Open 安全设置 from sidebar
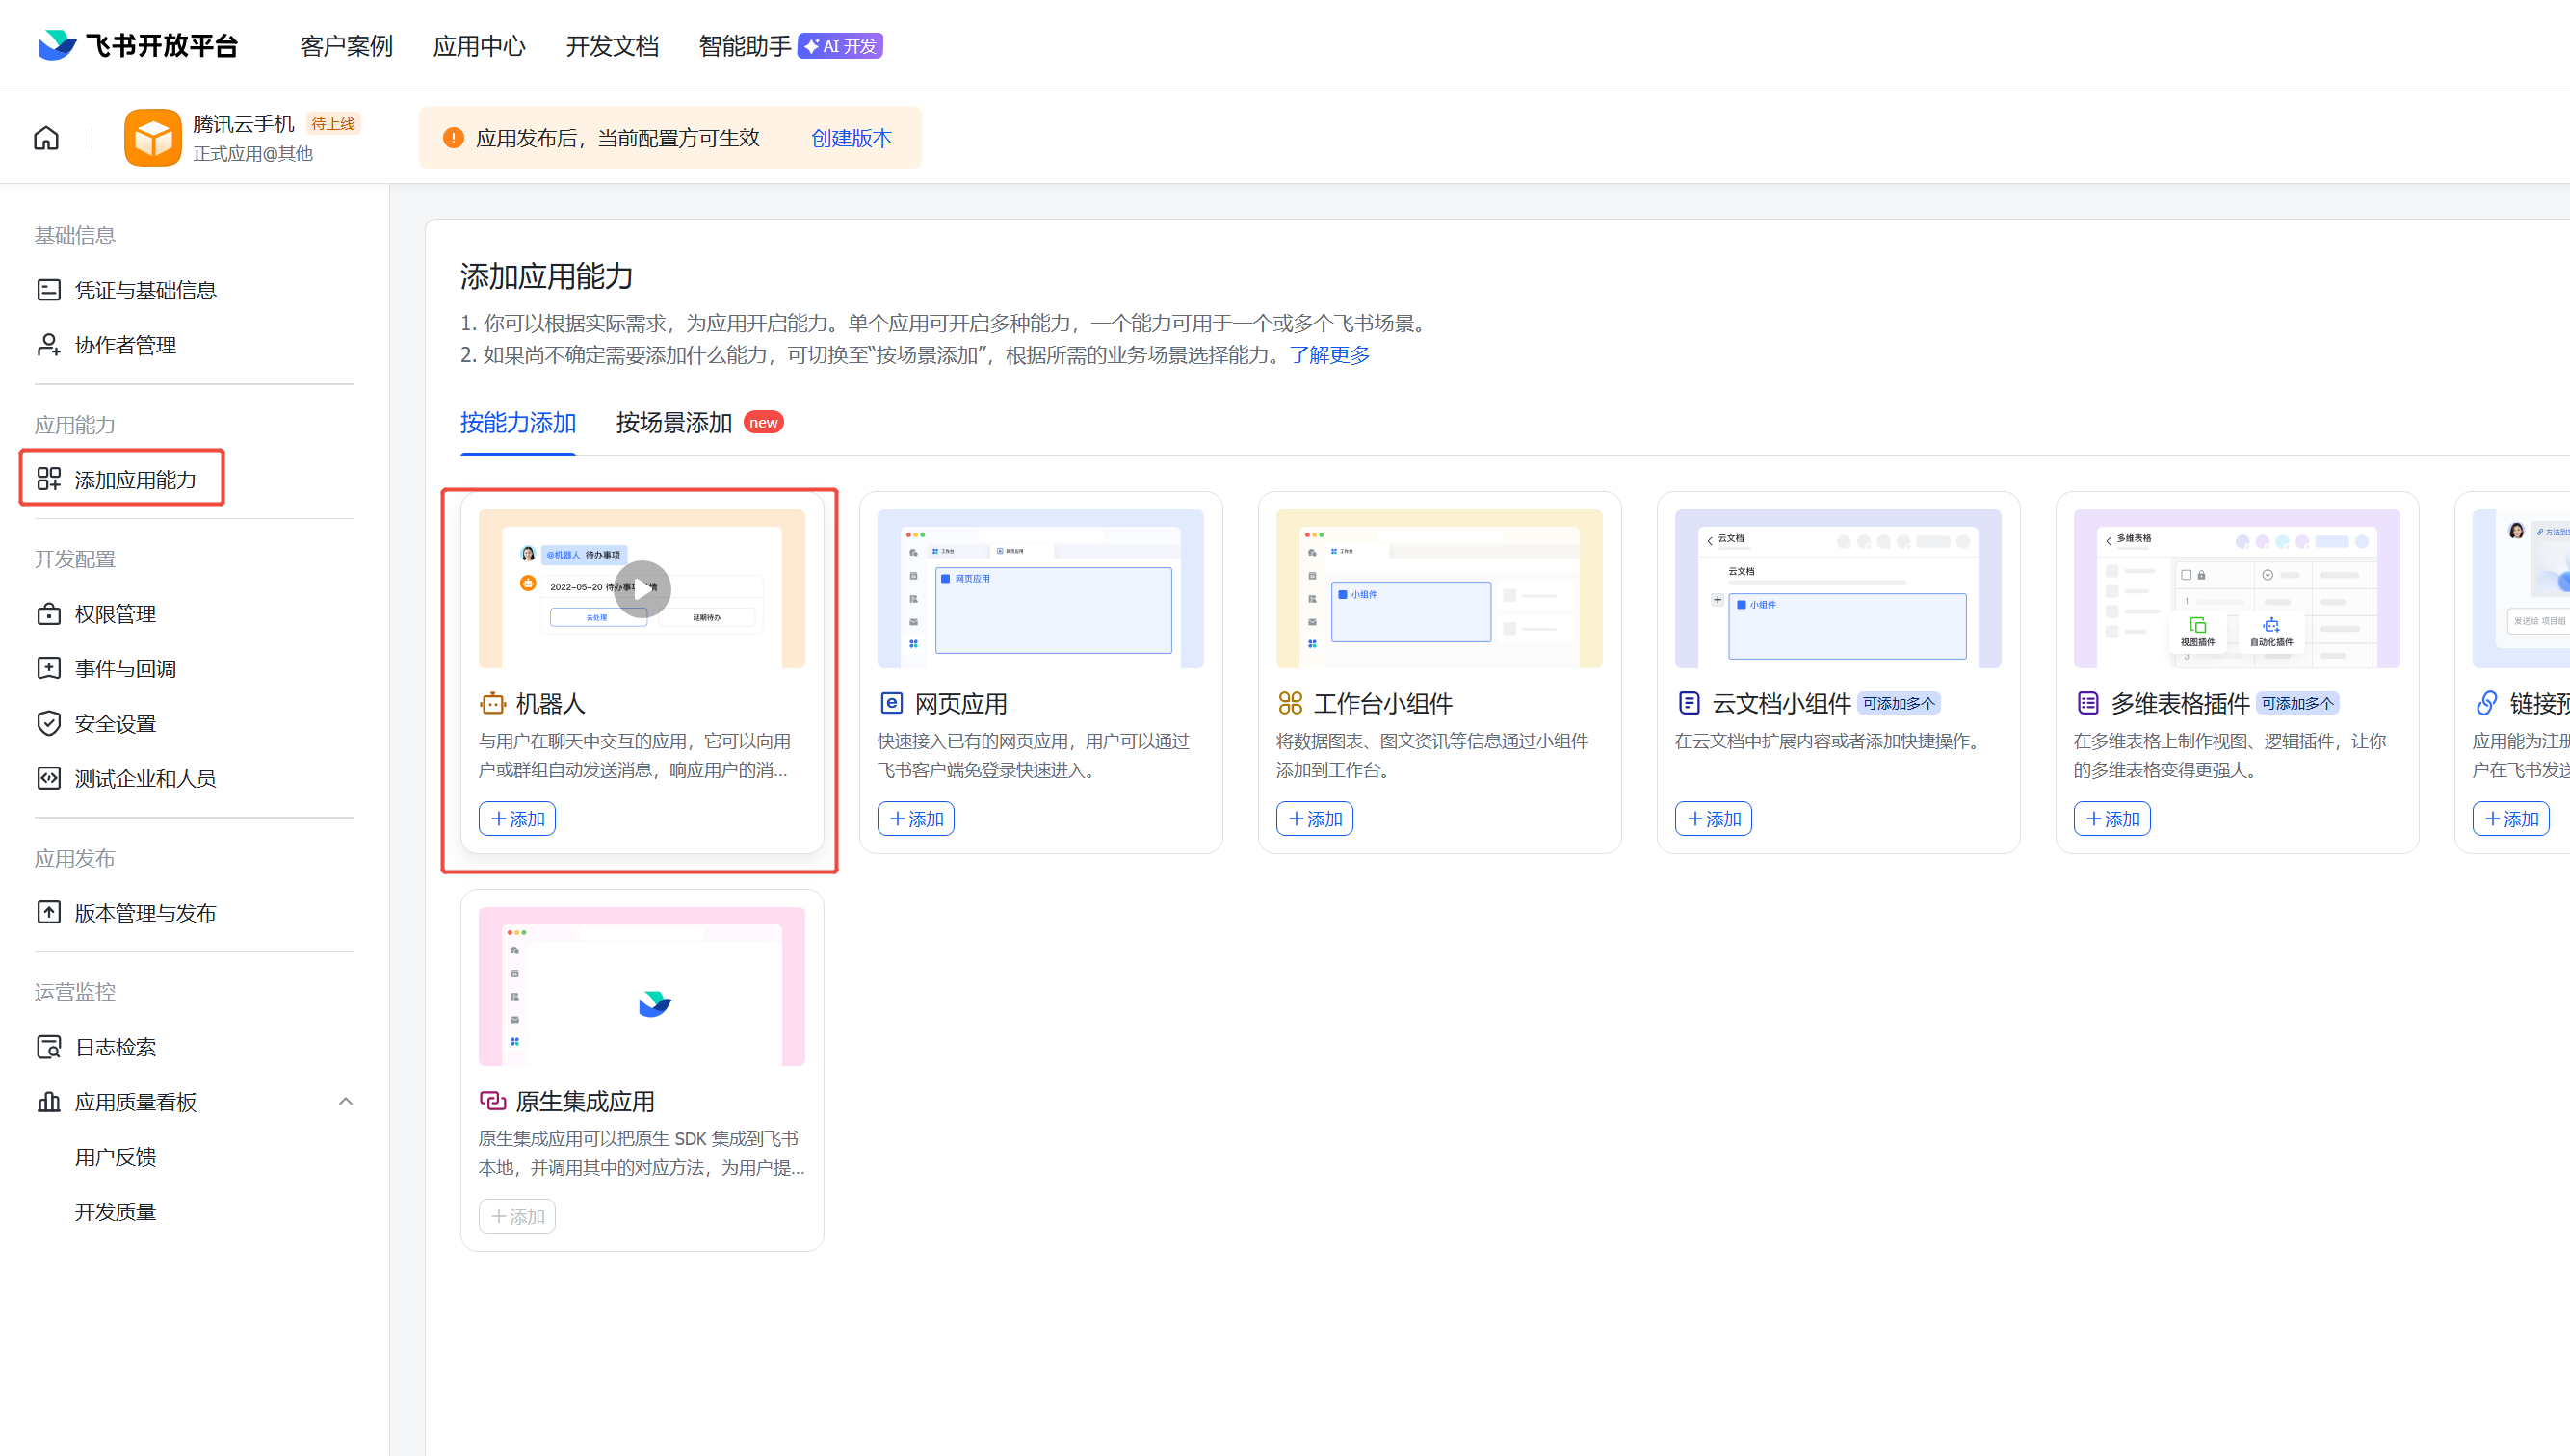This screenshot has height=1456, width=2570. 115,723
